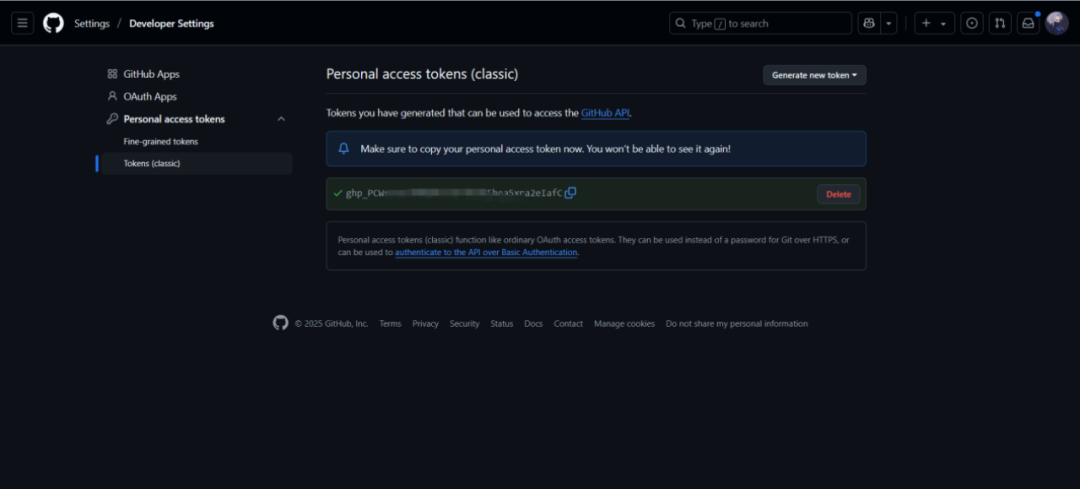Screen dimensions: 1080x489
Task: Click 'Do not share my personal information'
Action: (x=736, y=324)
